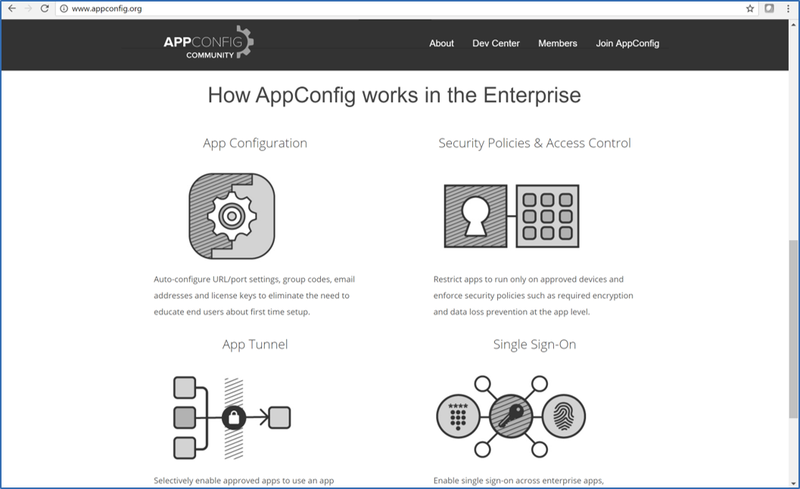The width and height of the screenshot is (800, 489).
Task: Click the Single Sign-On key icon
Action: tap(511, 417)
